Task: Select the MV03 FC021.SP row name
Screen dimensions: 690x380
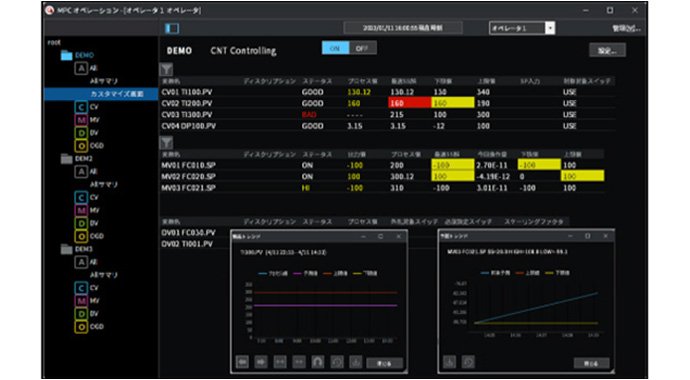Action: click(x=188, y=188)
